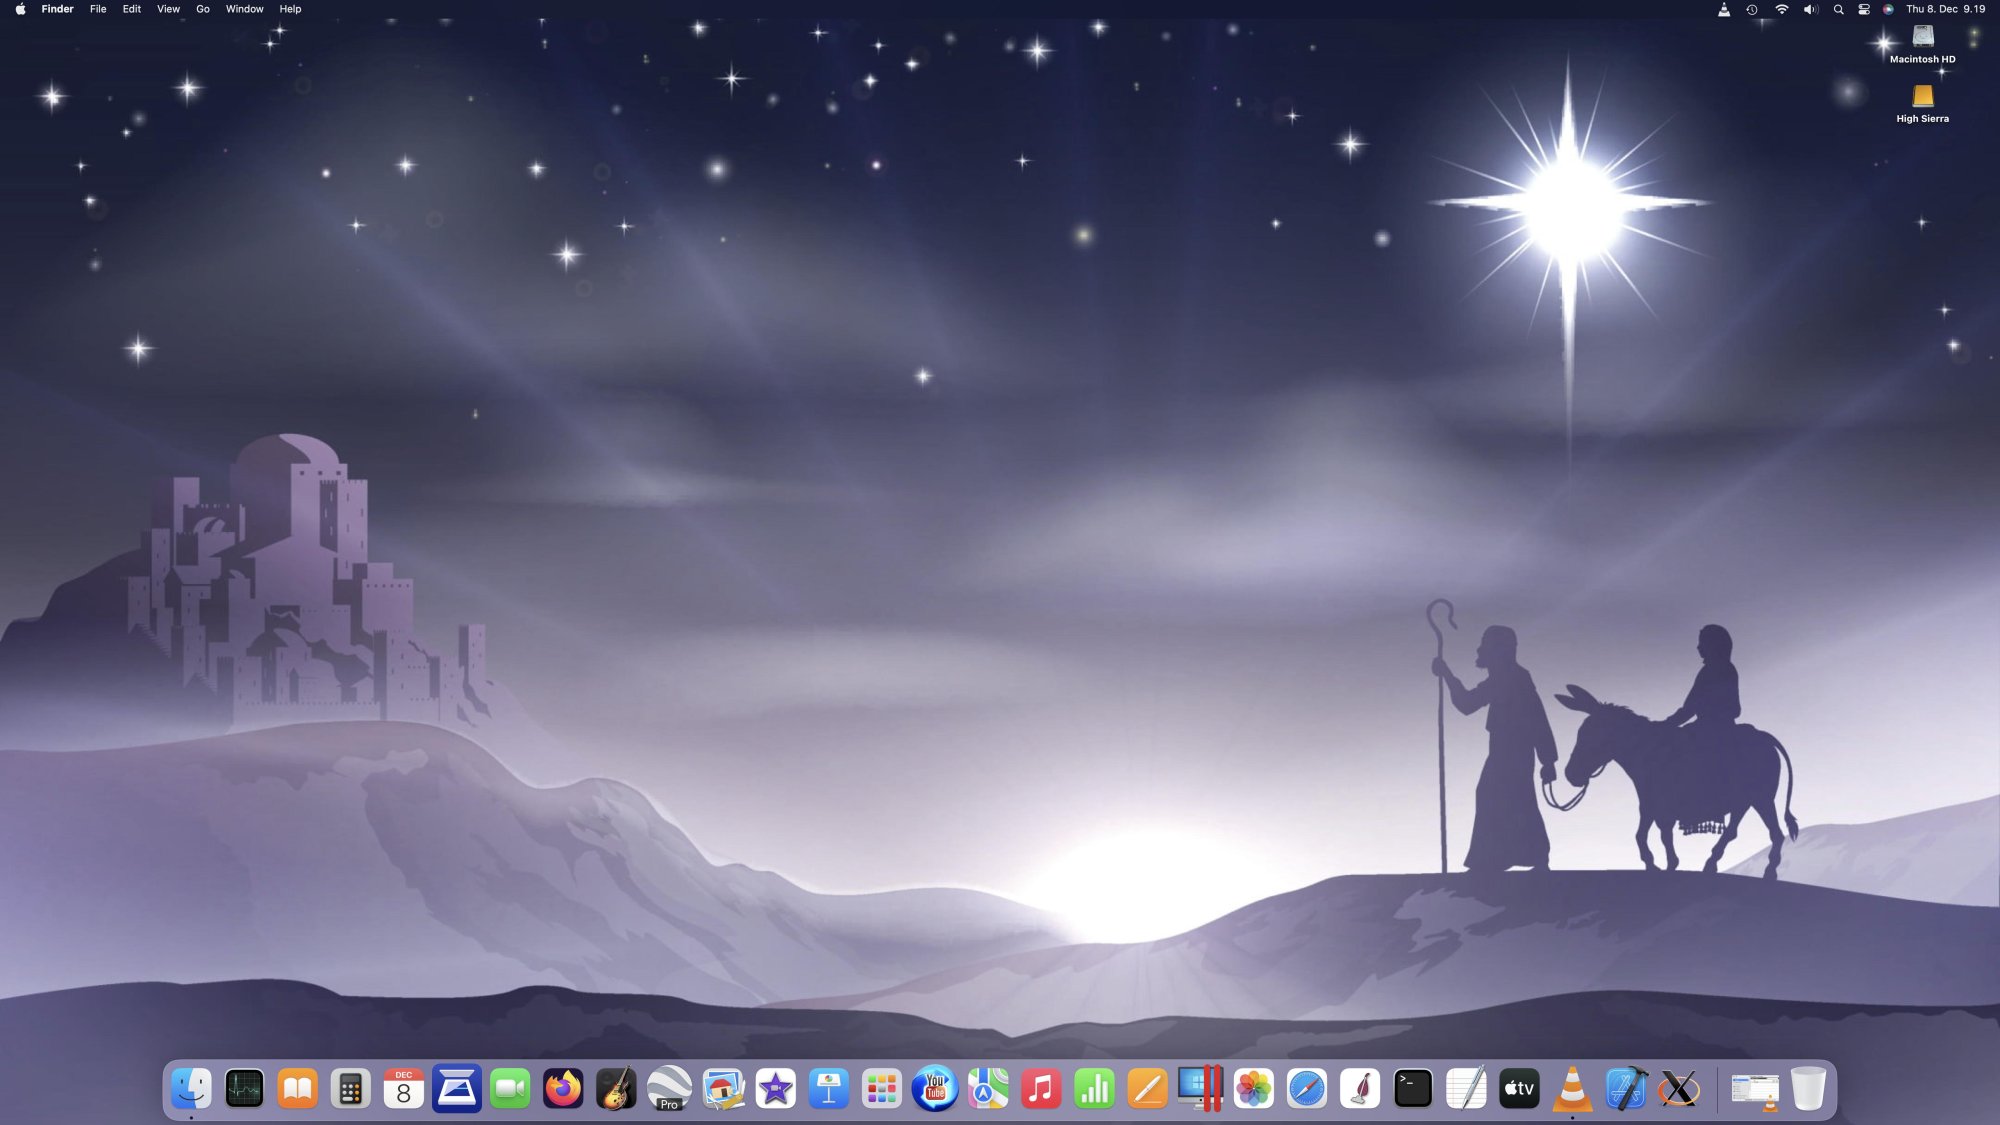Open Control Center toggles in menu bar

(1864, 9)
